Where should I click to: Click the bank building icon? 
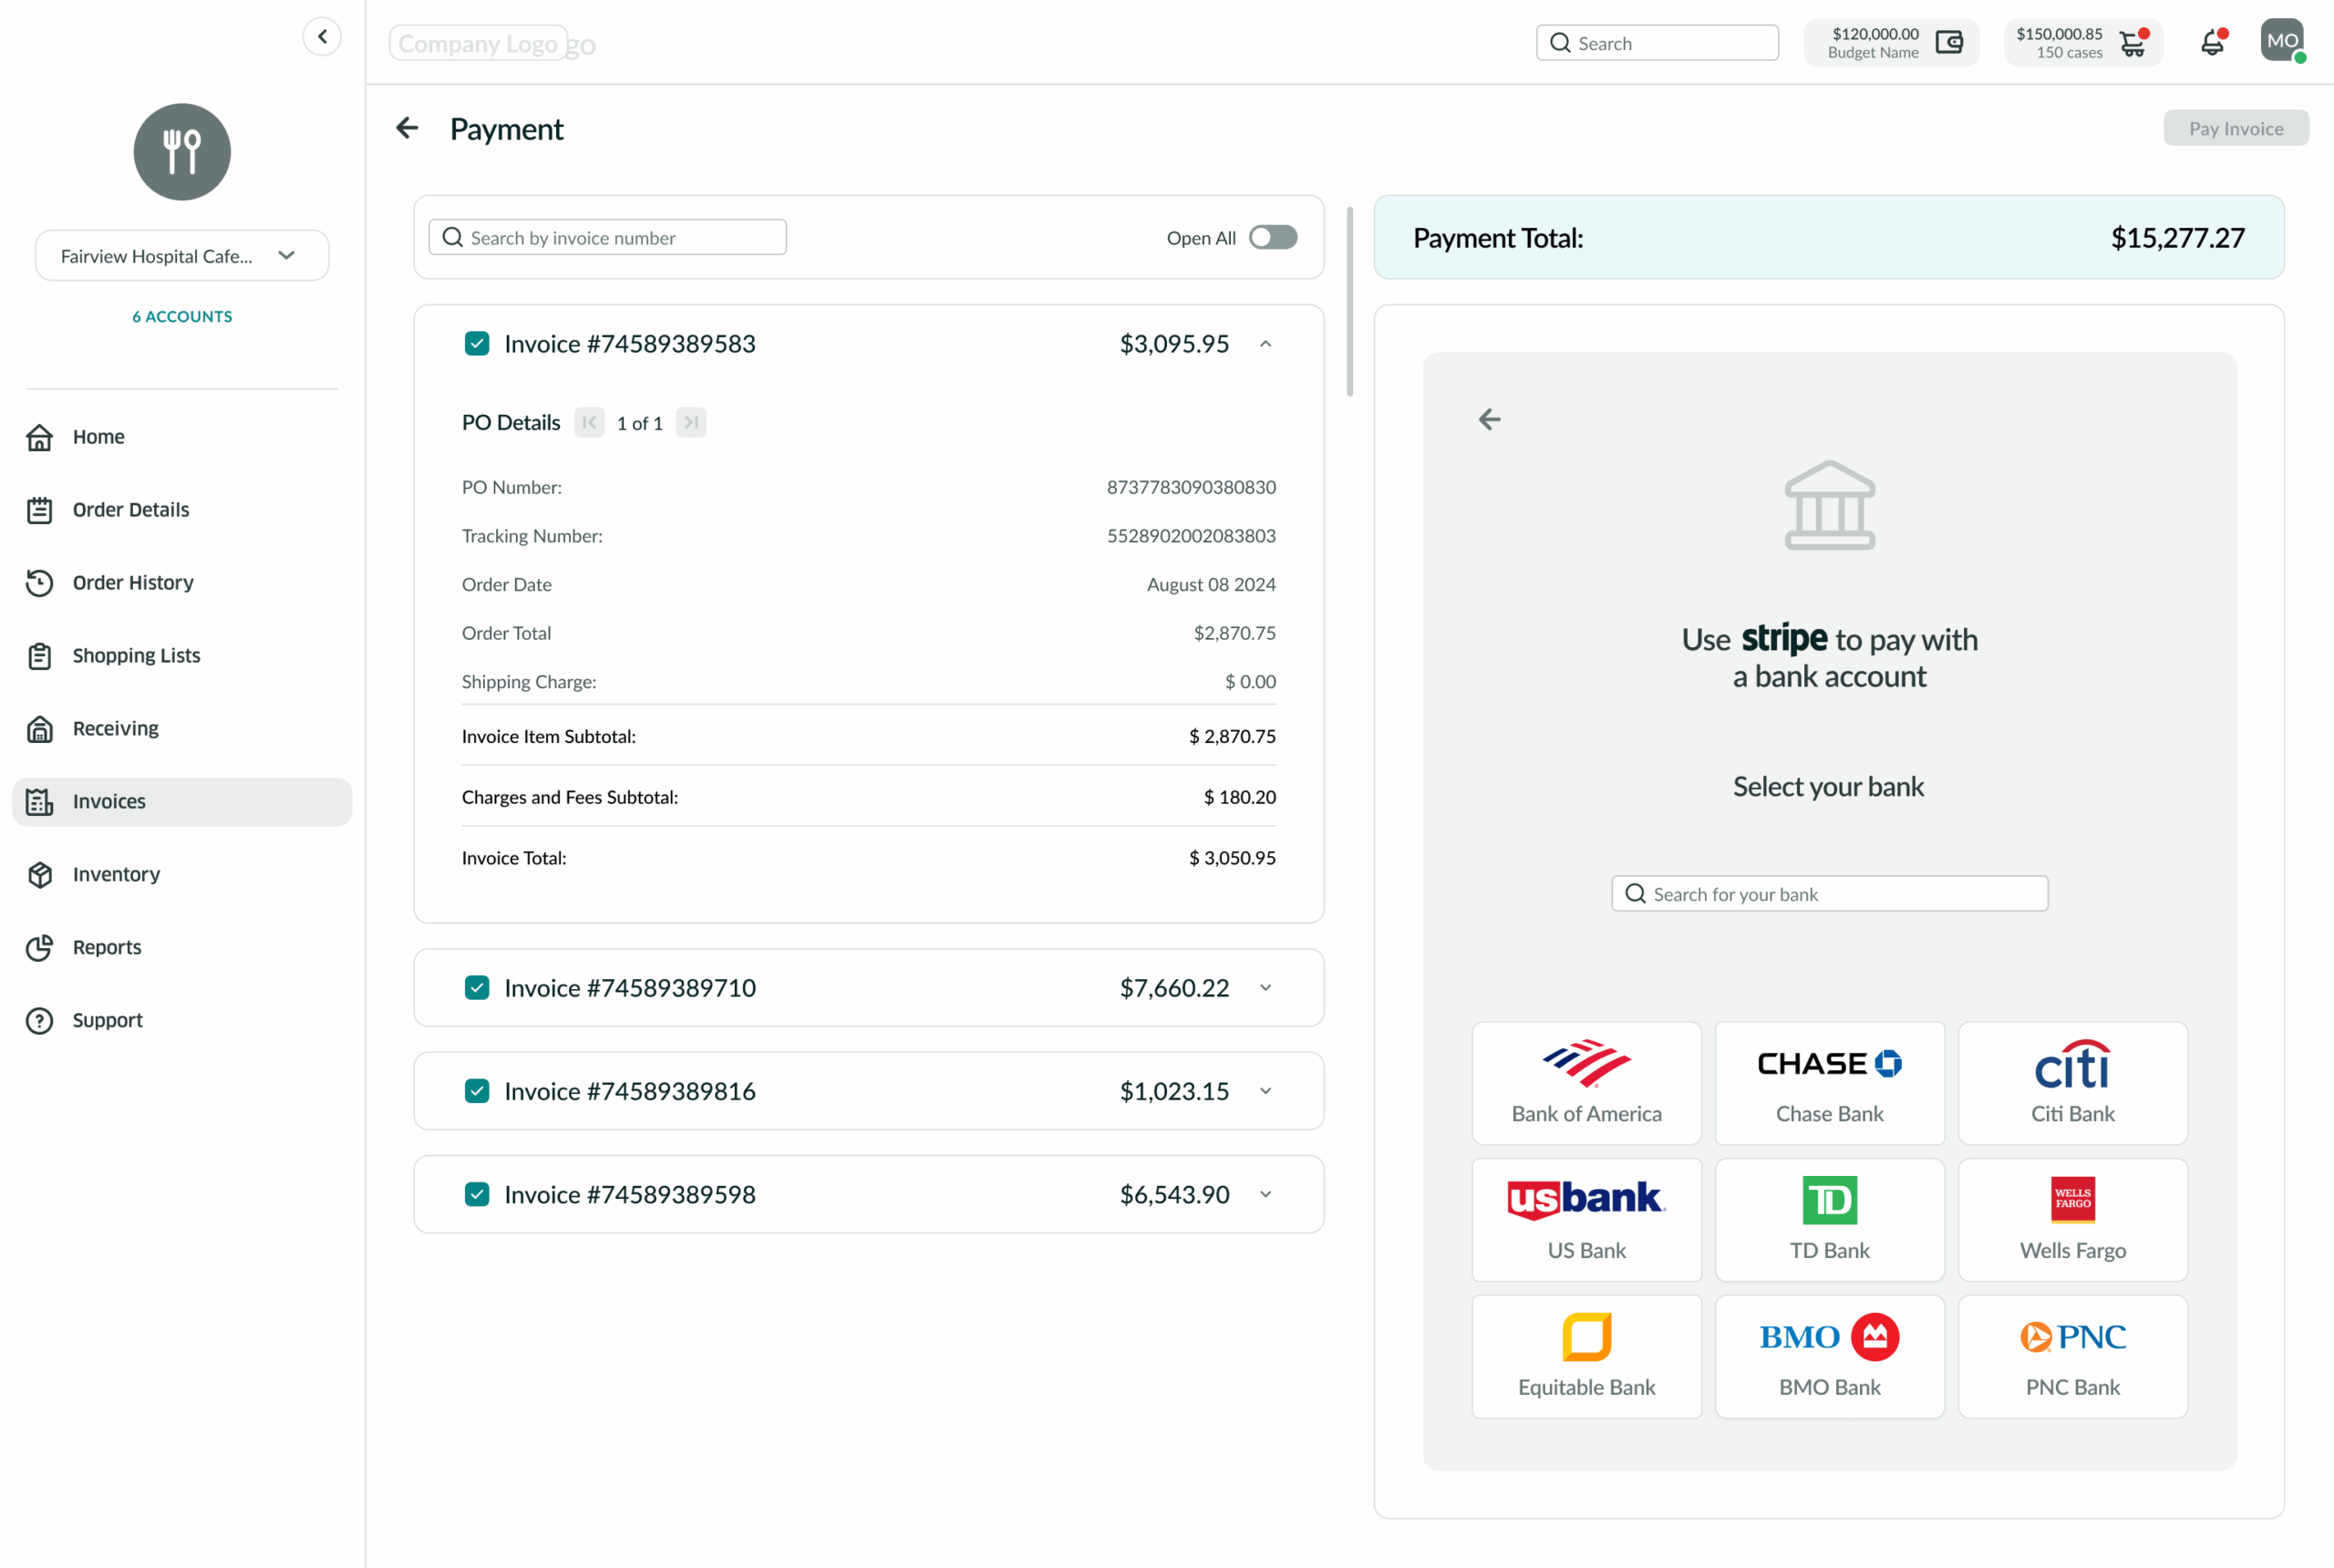[1829, 505]
